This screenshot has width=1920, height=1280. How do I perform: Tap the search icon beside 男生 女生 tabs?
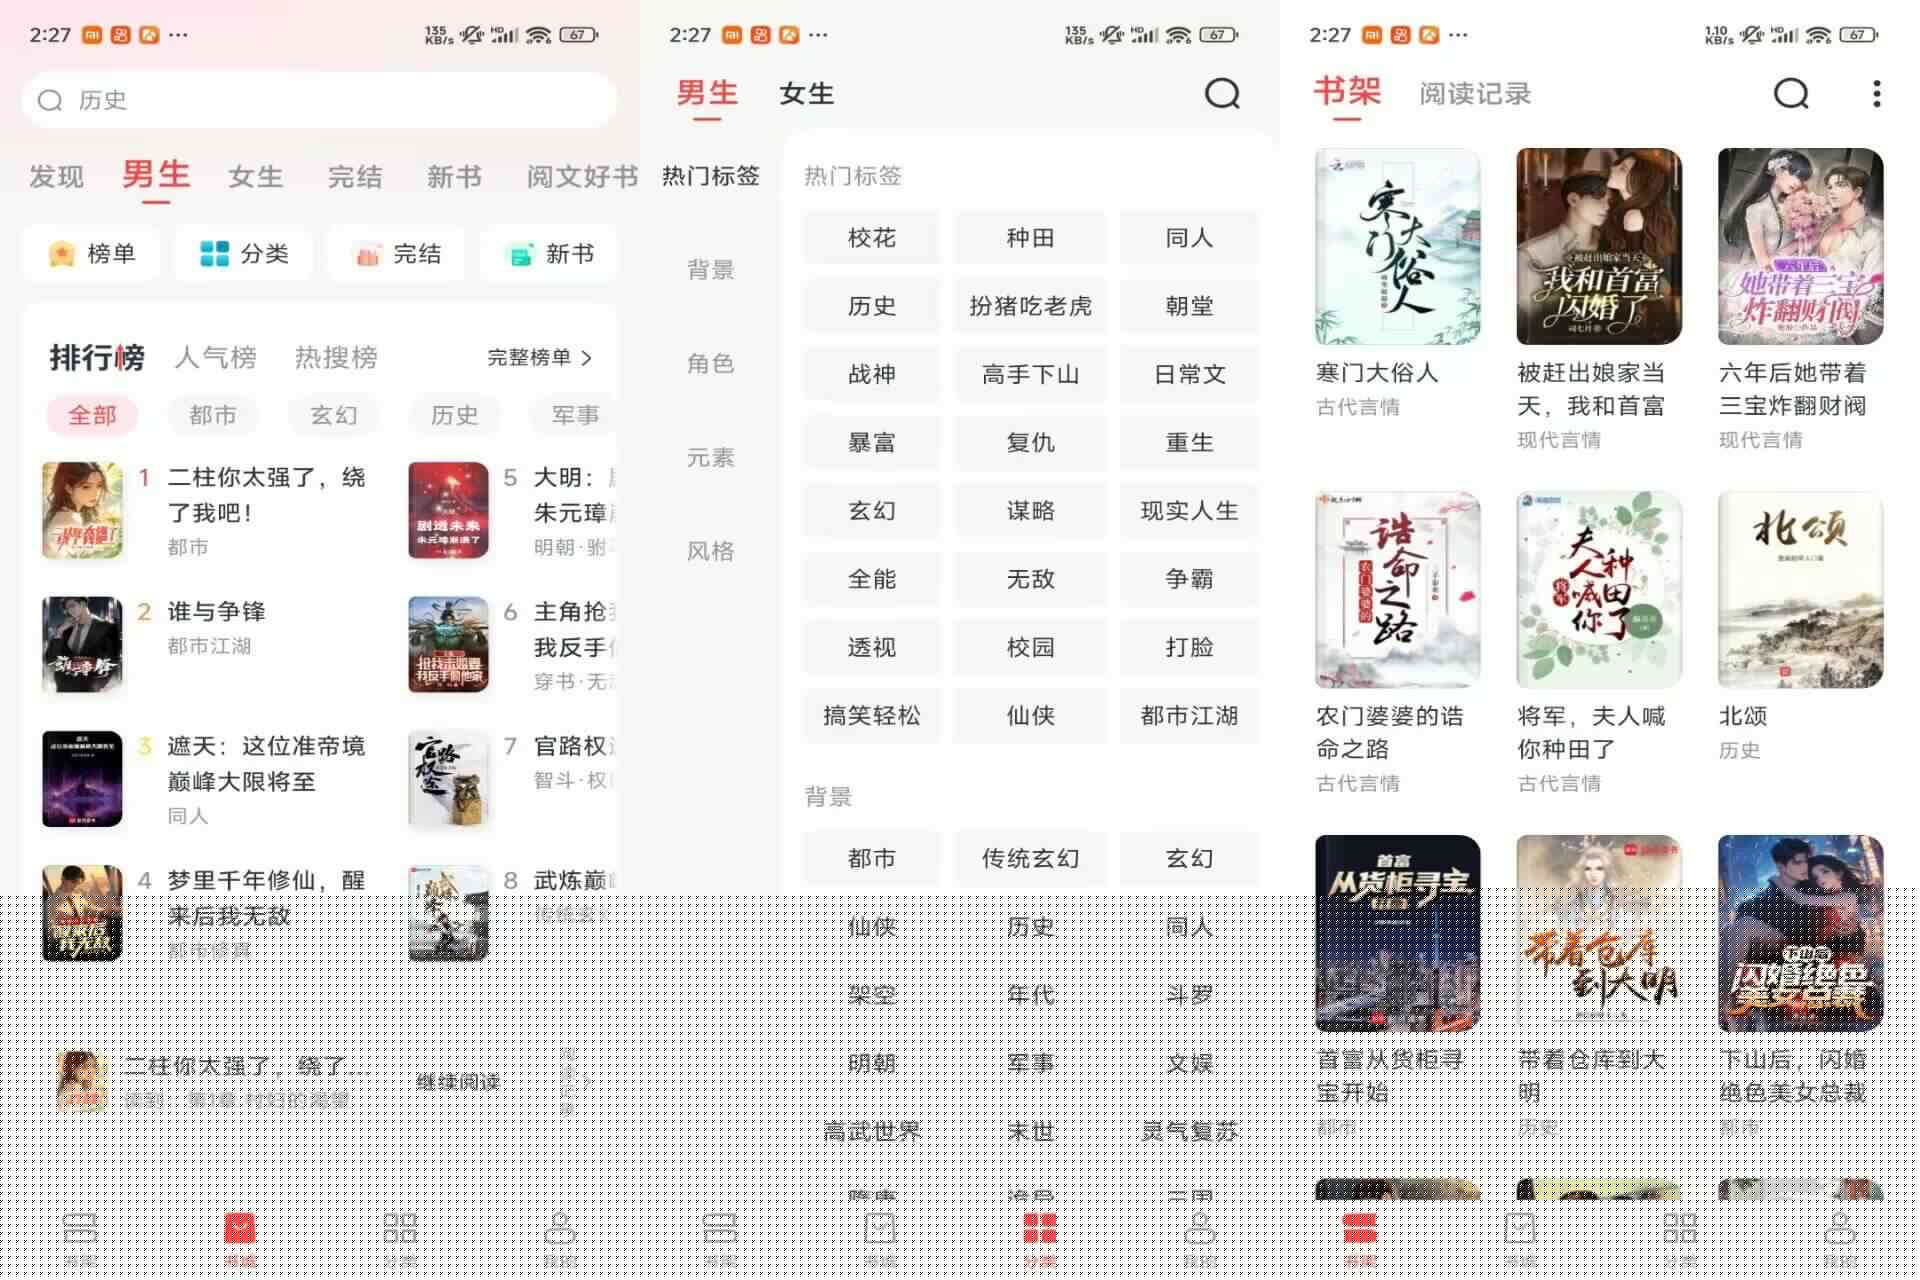[x=1222, y=94]
